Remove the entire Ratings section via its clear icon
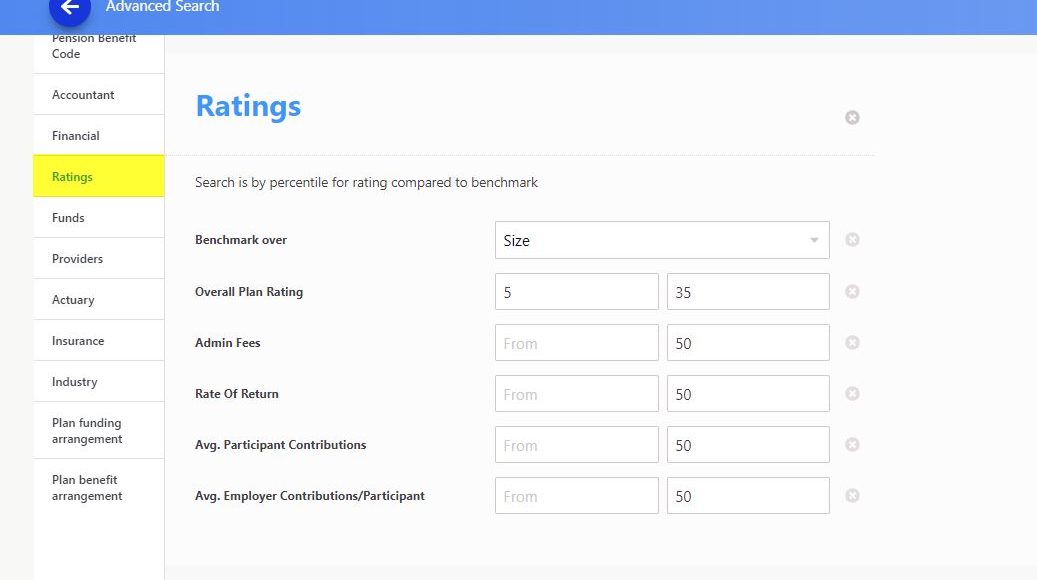The width and height of the screenshot is (1037, 580). click(852, 117)
